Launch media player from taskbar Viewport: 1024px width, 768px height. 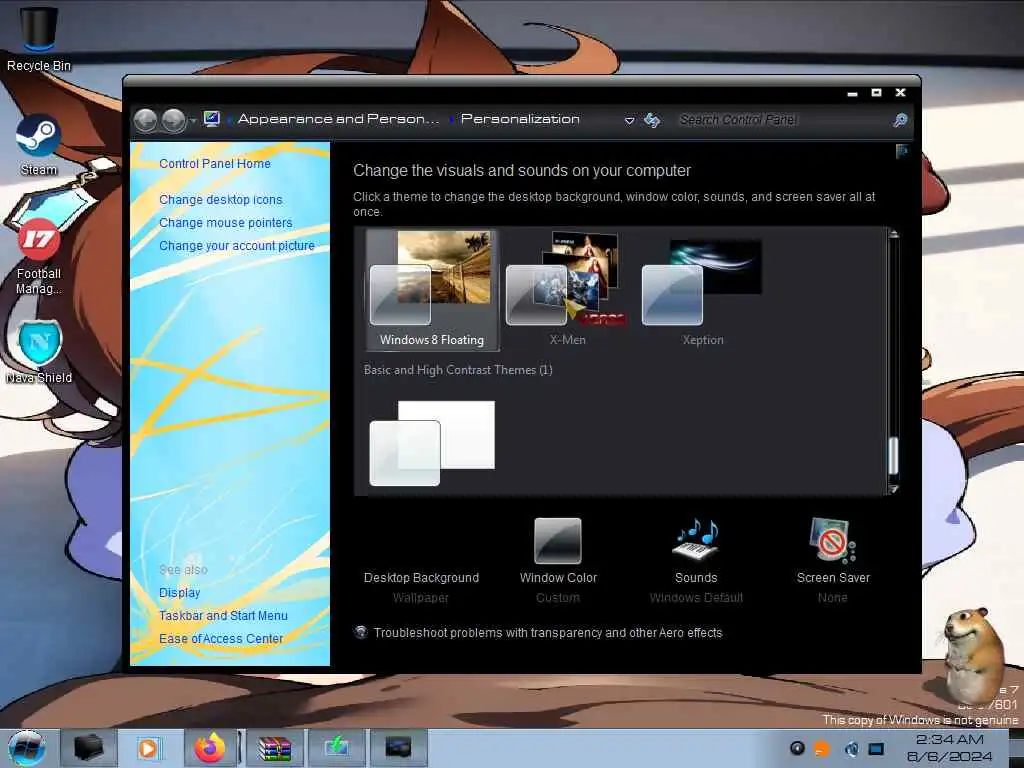(148, 748)
